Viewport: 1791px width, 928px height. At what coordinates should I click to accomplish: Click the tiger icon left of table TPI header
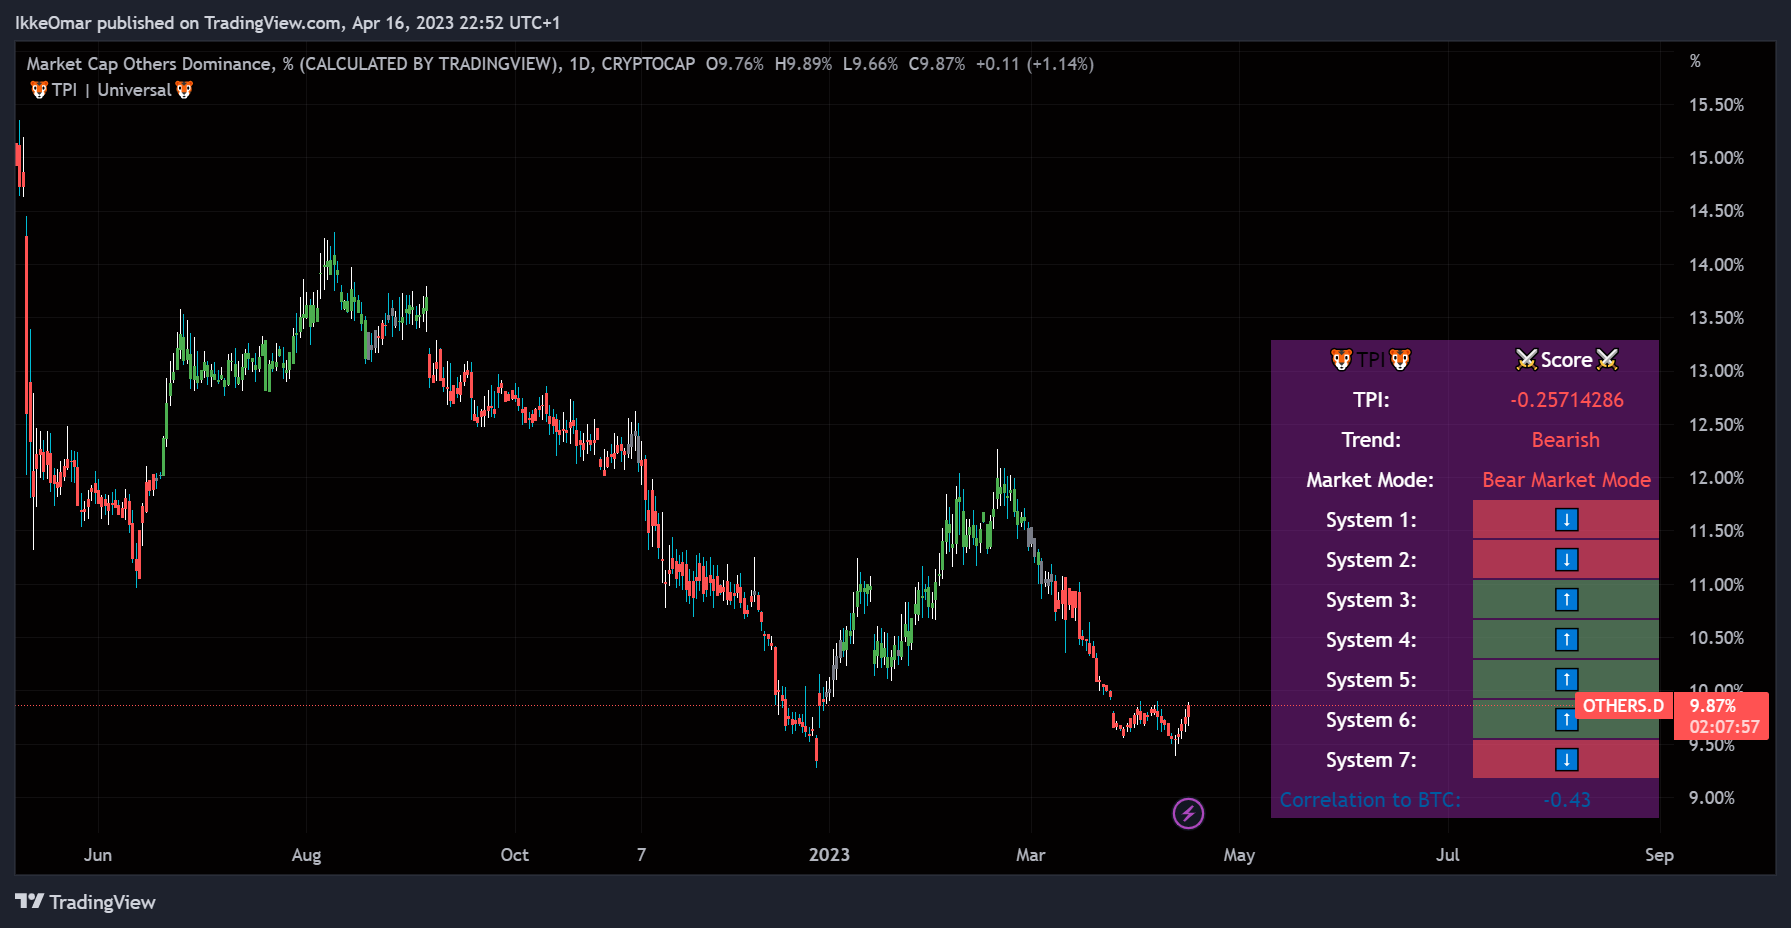tap(1341, 360)
